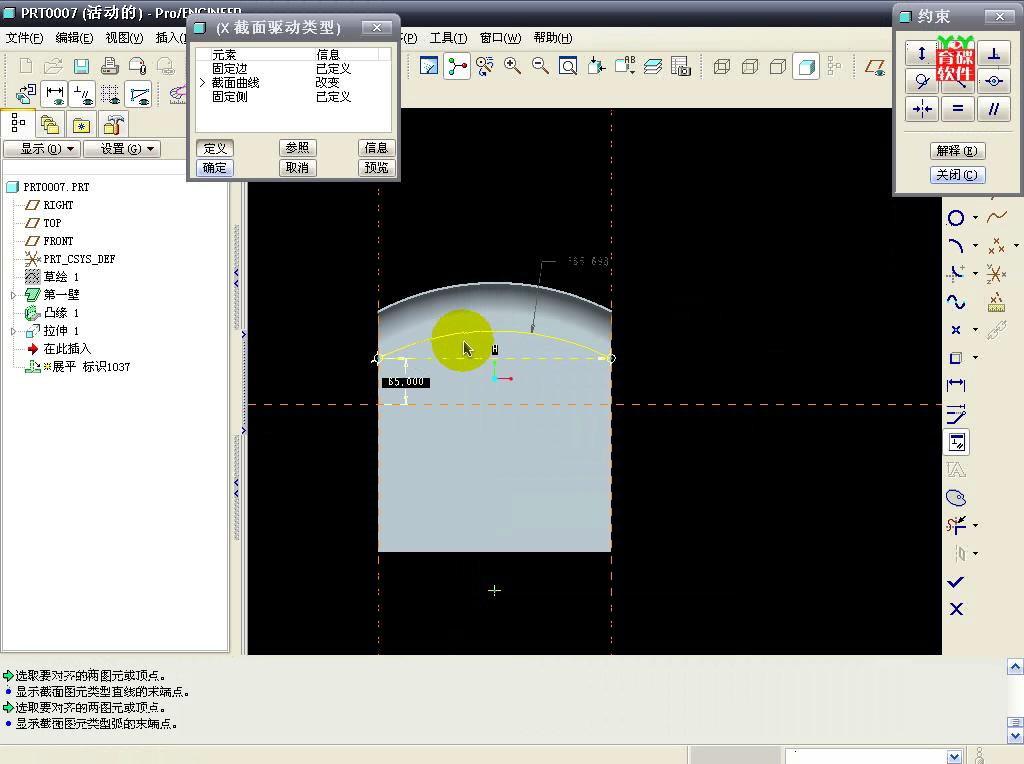Click the 预览 button in the dialog
The height and width of the screenshot is (764, 1024).
376,168
